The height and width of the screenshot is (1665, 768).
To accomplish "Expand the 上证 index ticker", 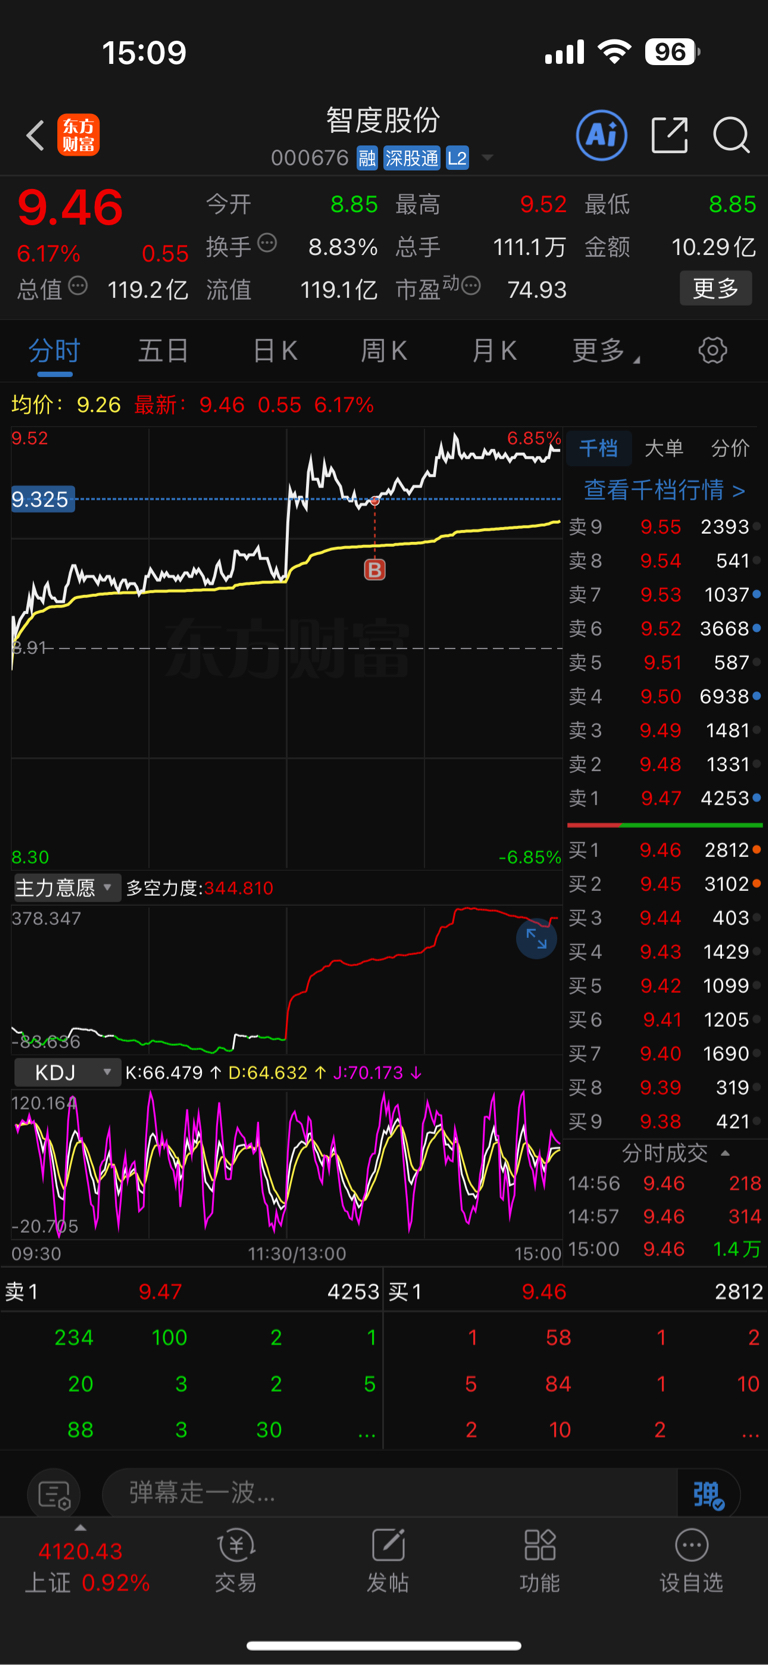I will click(87, 1567).
